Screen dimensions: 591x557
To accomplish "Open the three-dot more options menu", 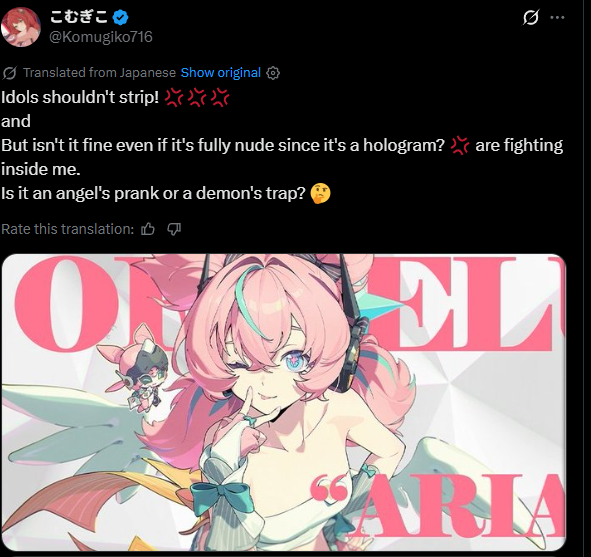I will tap(557, 17).
